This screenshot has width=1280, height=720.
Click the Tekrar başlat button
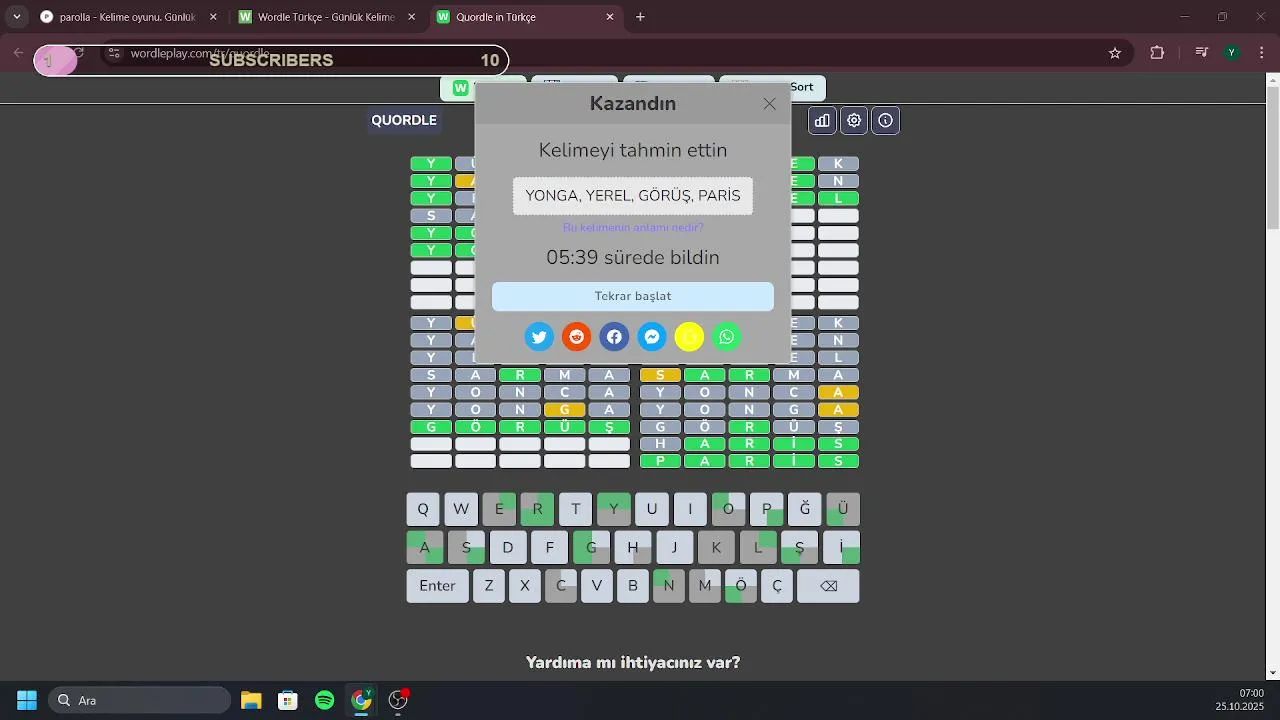click(633, 296)
